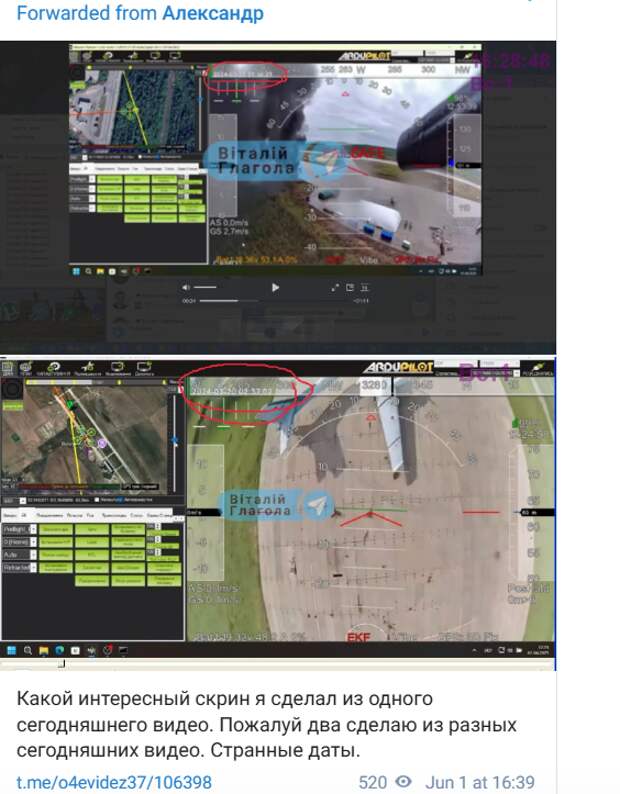The image size is (620, 794).
Task: Click the fullscreen icon in the video player
Action: pos(335,287)
